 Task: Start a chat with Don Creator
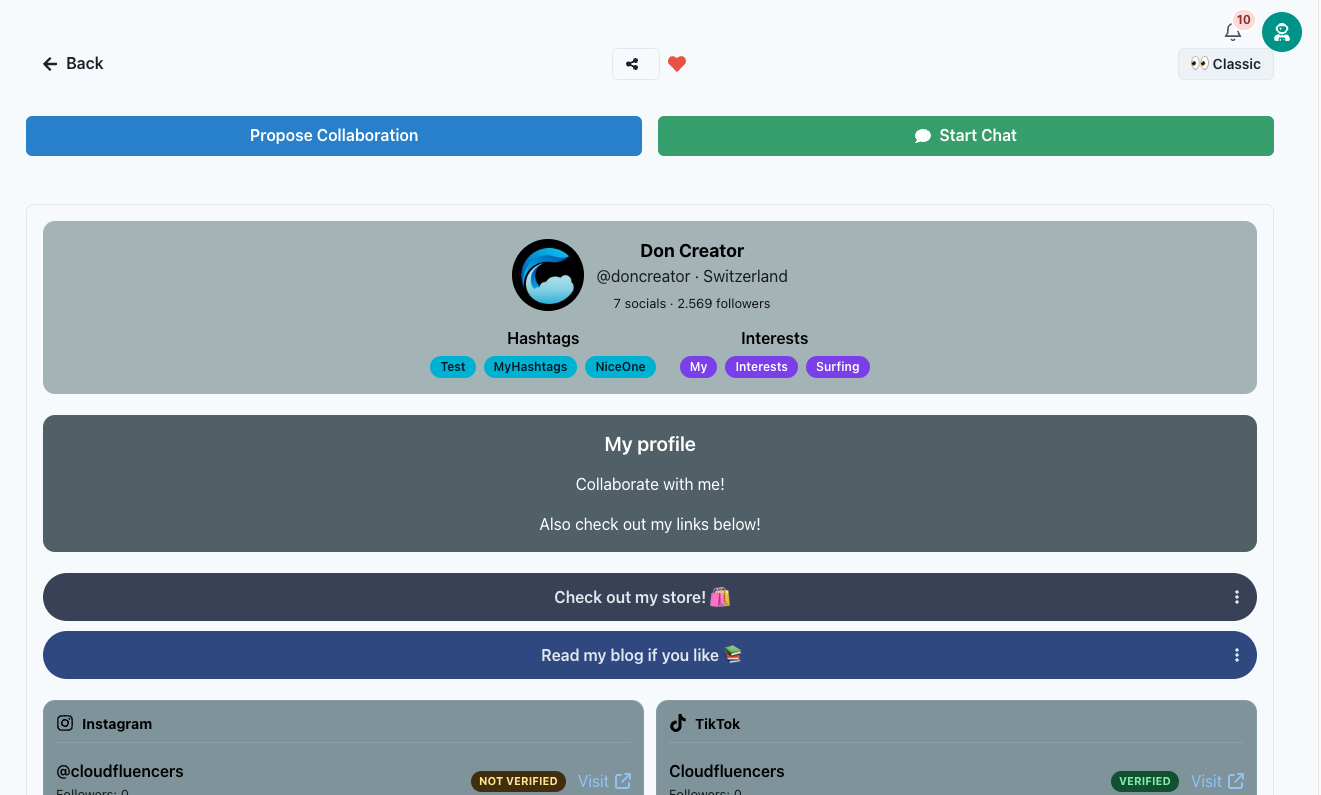[x=966, y=136]
